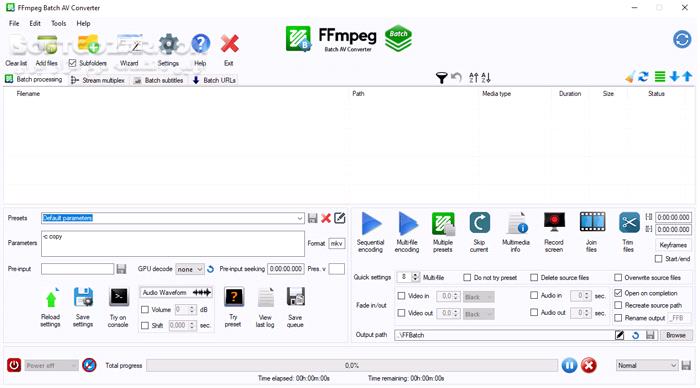Open Trim files scissors tool
The image size is (700, 388).
click(x=629, y=222)
